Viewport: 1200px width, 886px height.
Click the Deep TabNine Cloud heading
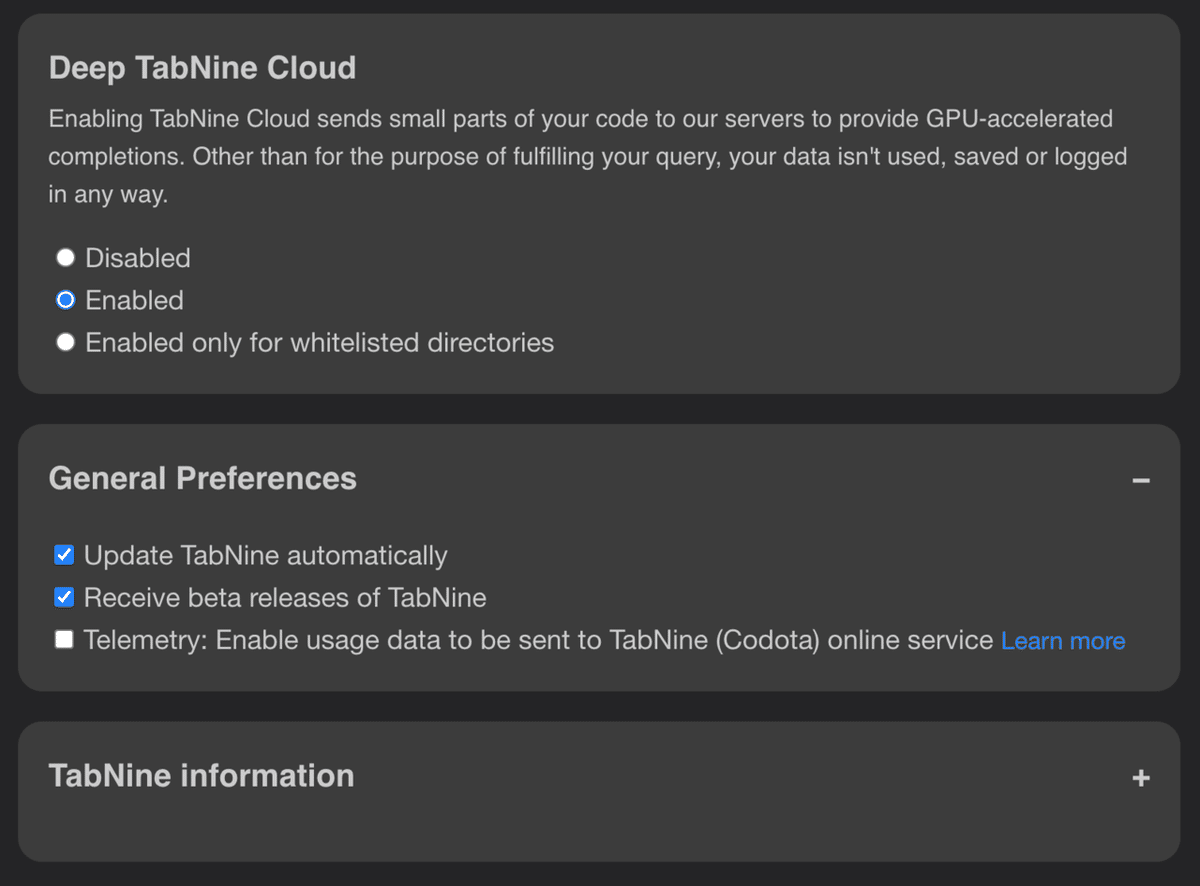pos(202,68)
